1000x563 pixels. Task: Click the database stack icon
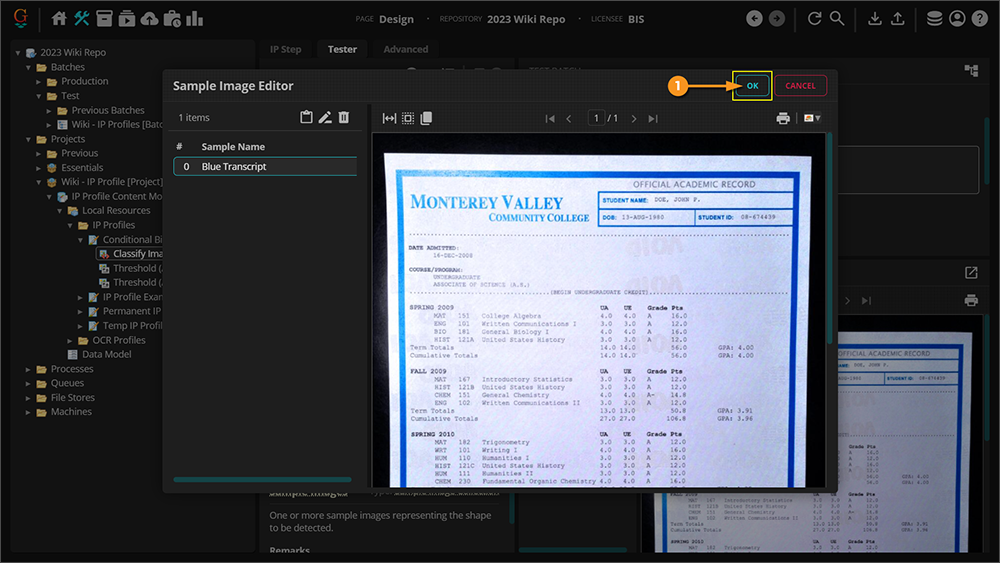coord(934,19)
